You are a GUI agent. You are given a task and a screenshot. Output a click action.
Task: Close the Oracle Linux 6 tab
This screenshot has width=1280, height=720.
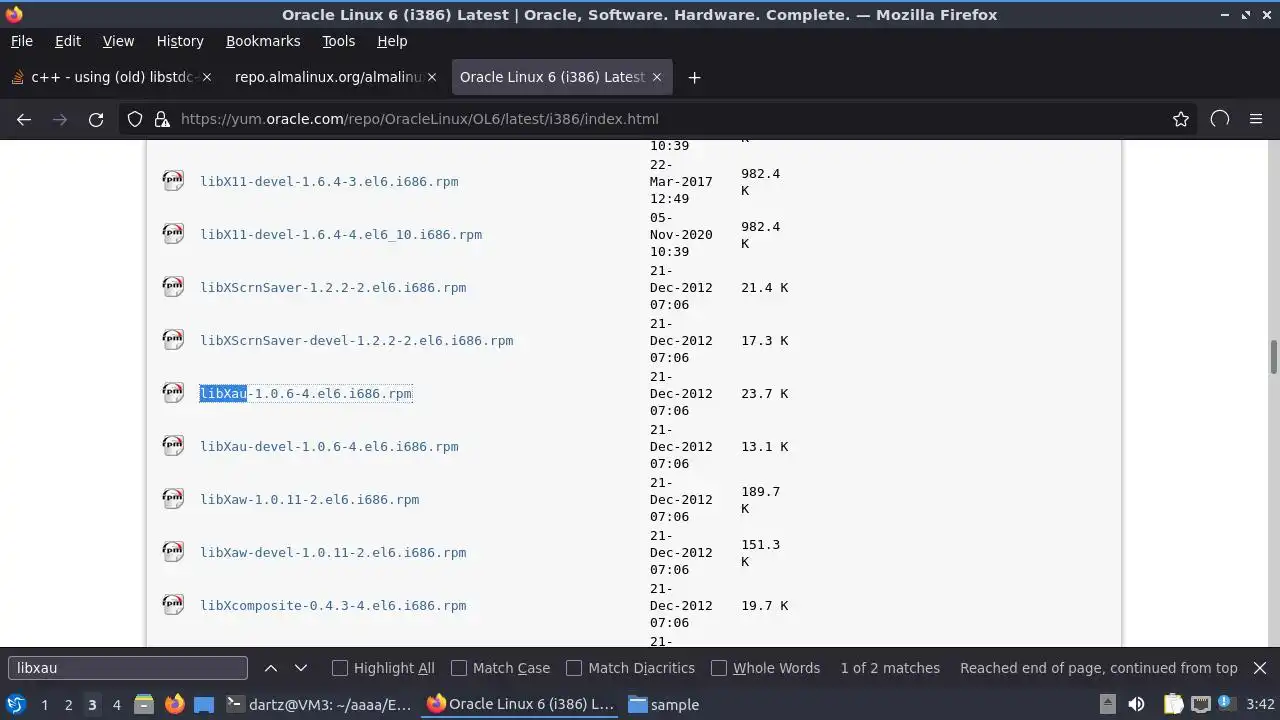657,77
